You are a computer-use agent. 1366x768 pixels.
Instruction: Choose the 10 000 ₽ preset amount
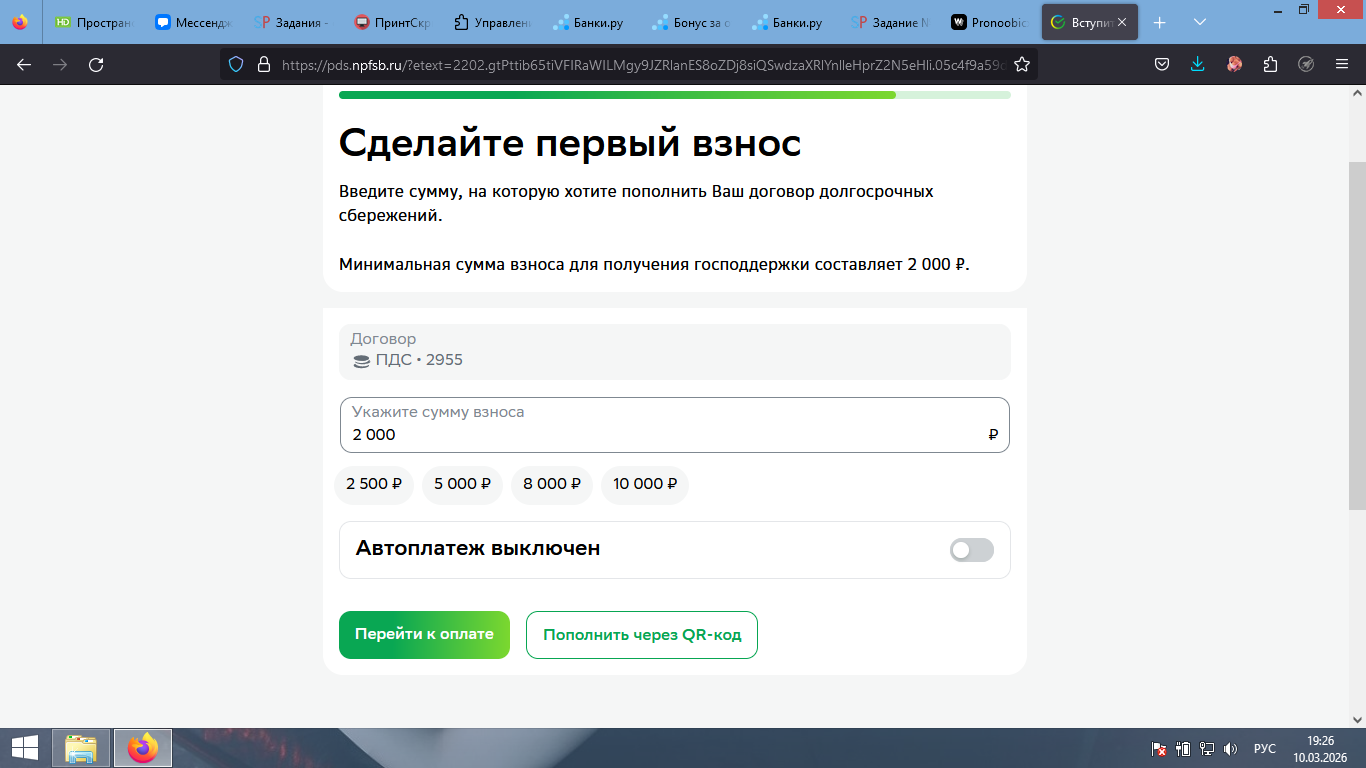(x=644, y=484)
